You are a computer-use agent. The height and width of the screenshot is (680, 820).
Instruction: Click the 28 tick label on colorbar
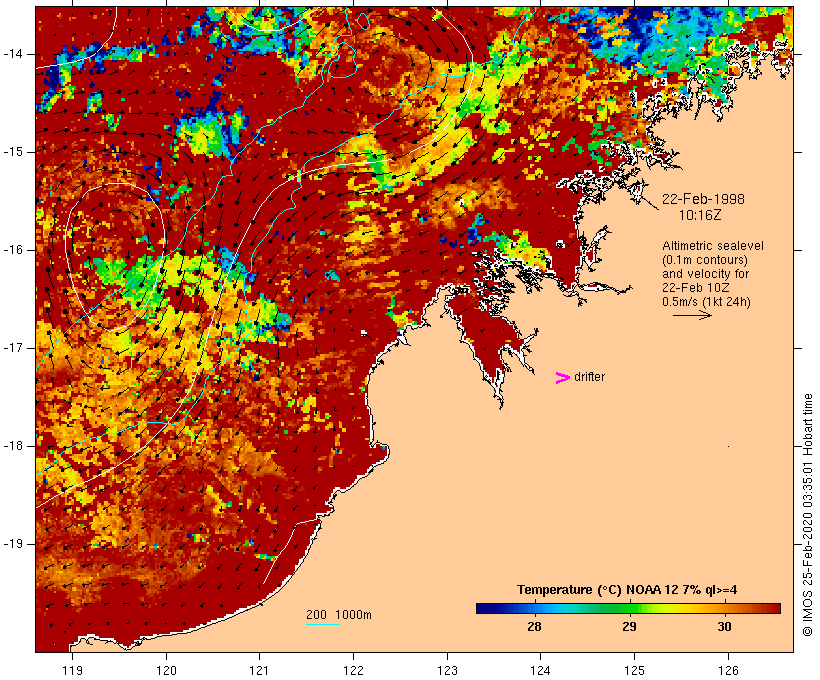(534, 626)
